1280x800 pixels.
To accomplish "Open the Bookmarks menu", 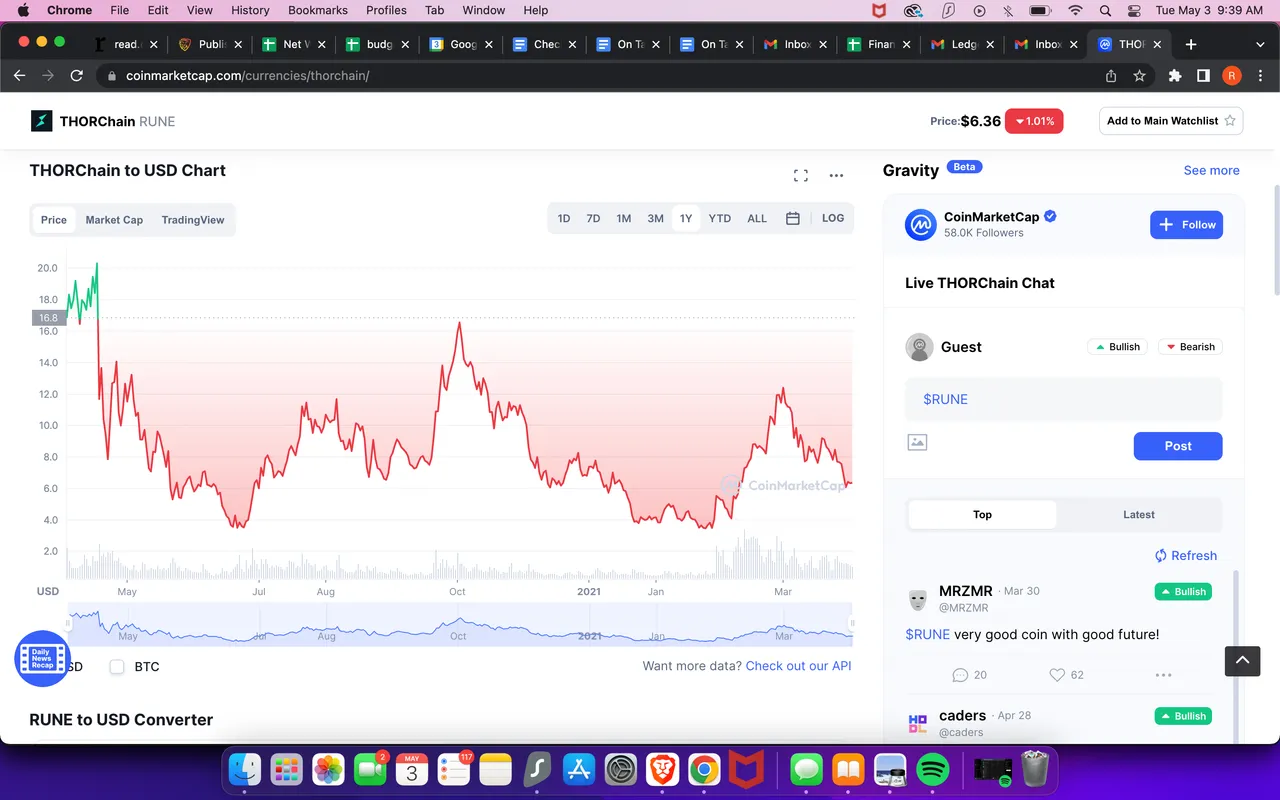I will pos(318,10).
